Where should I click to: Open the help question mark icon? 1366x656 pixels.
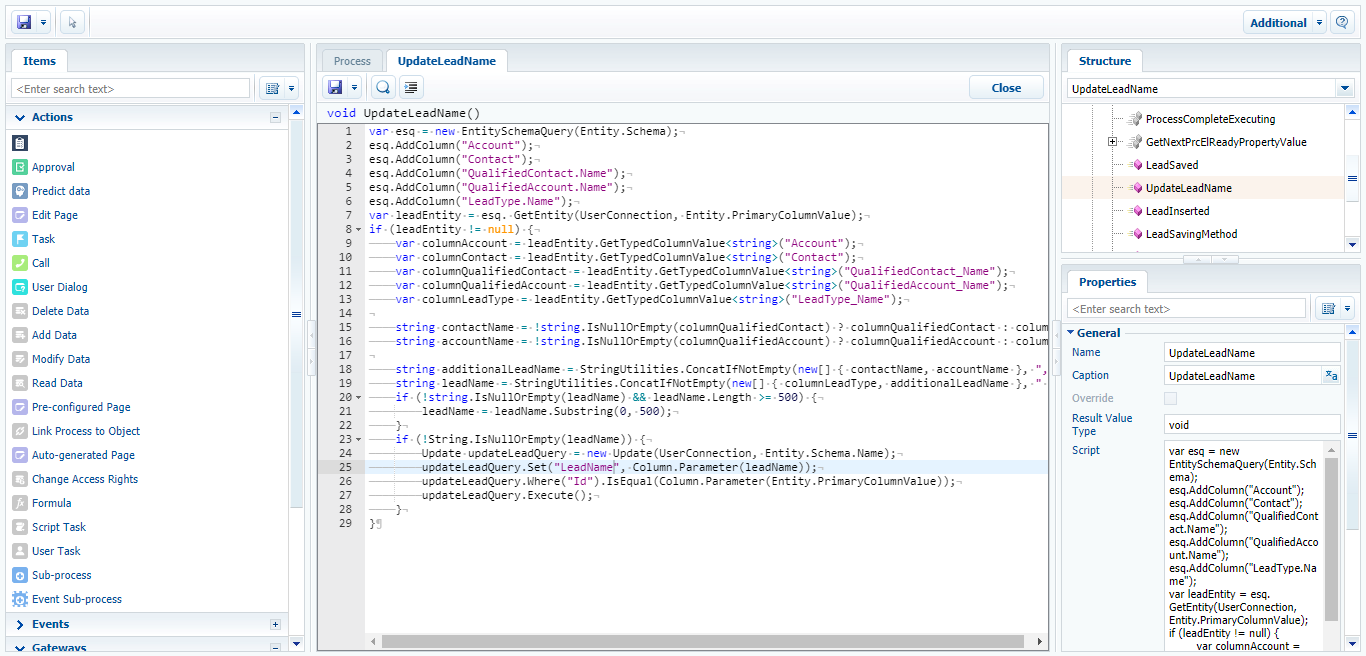point(1341,21)
